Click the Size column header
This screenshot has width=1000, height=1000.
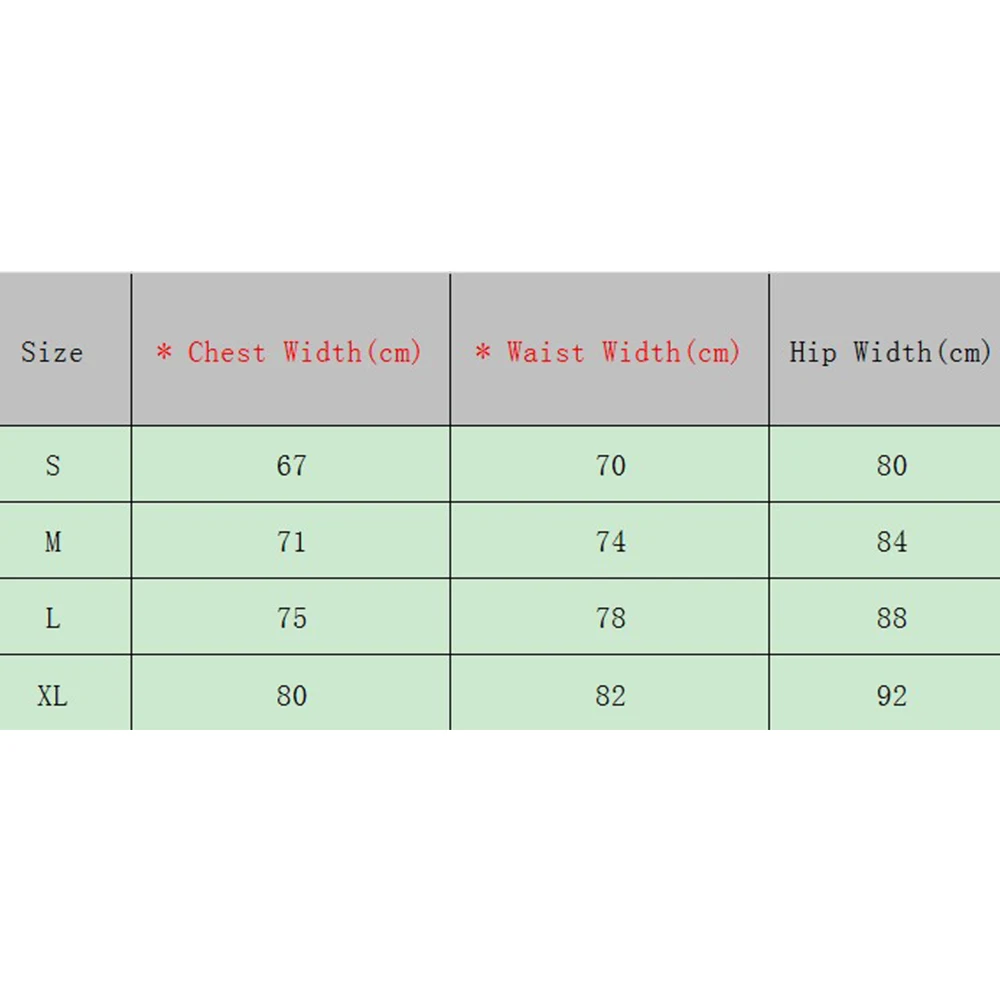[52, 352]
